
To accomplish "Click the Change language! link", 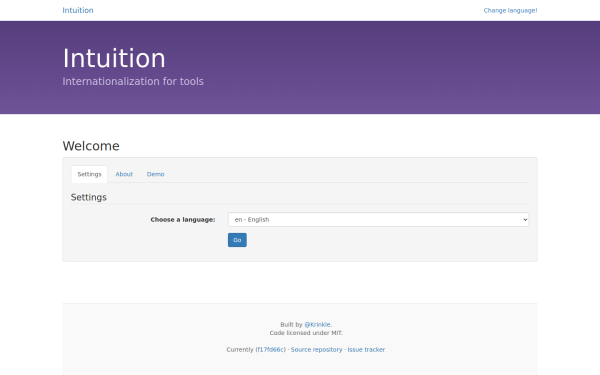I will pos(510,10).
